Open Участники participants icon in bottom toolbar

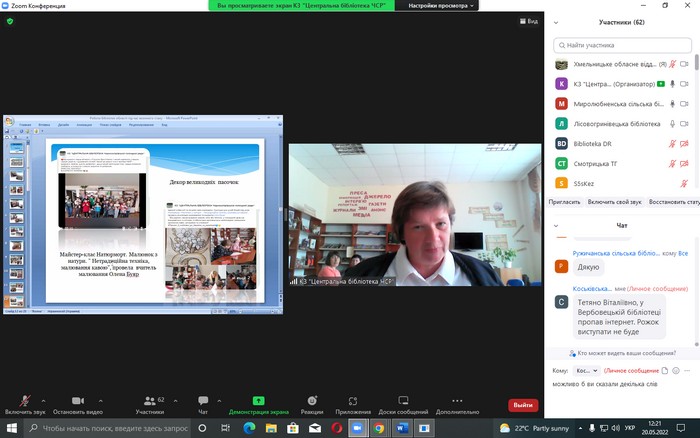(x=149, y=399)
